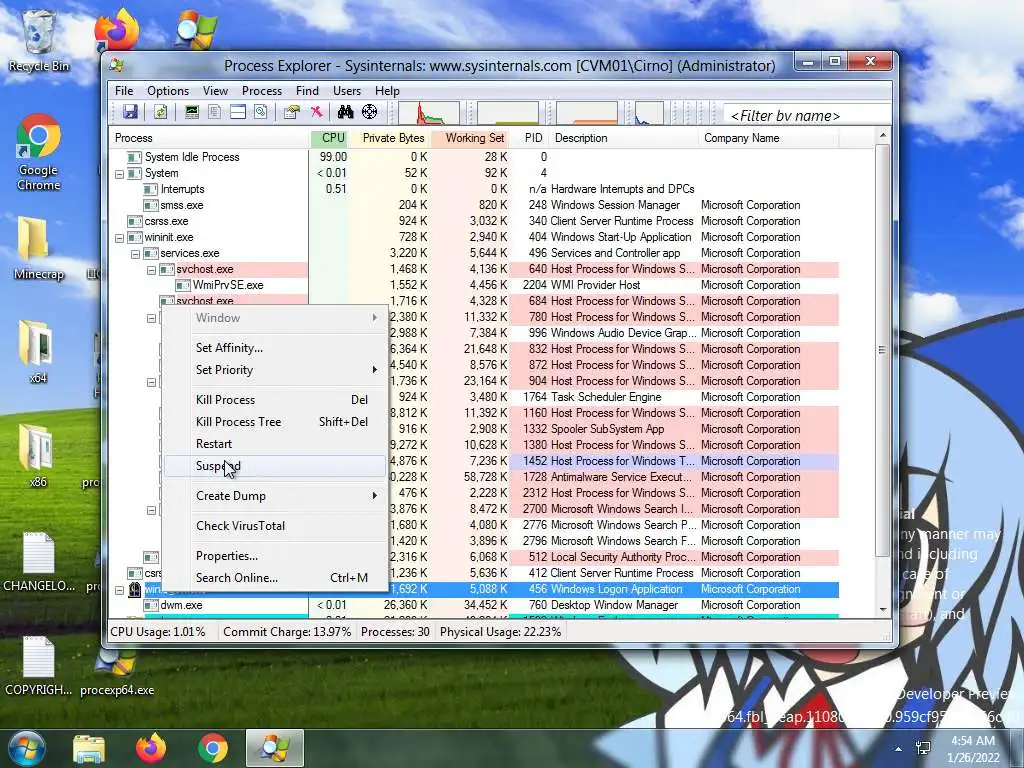Click the Save toolbar icon
Viewport: 1024px width, 768px height.
click(131, 112)
